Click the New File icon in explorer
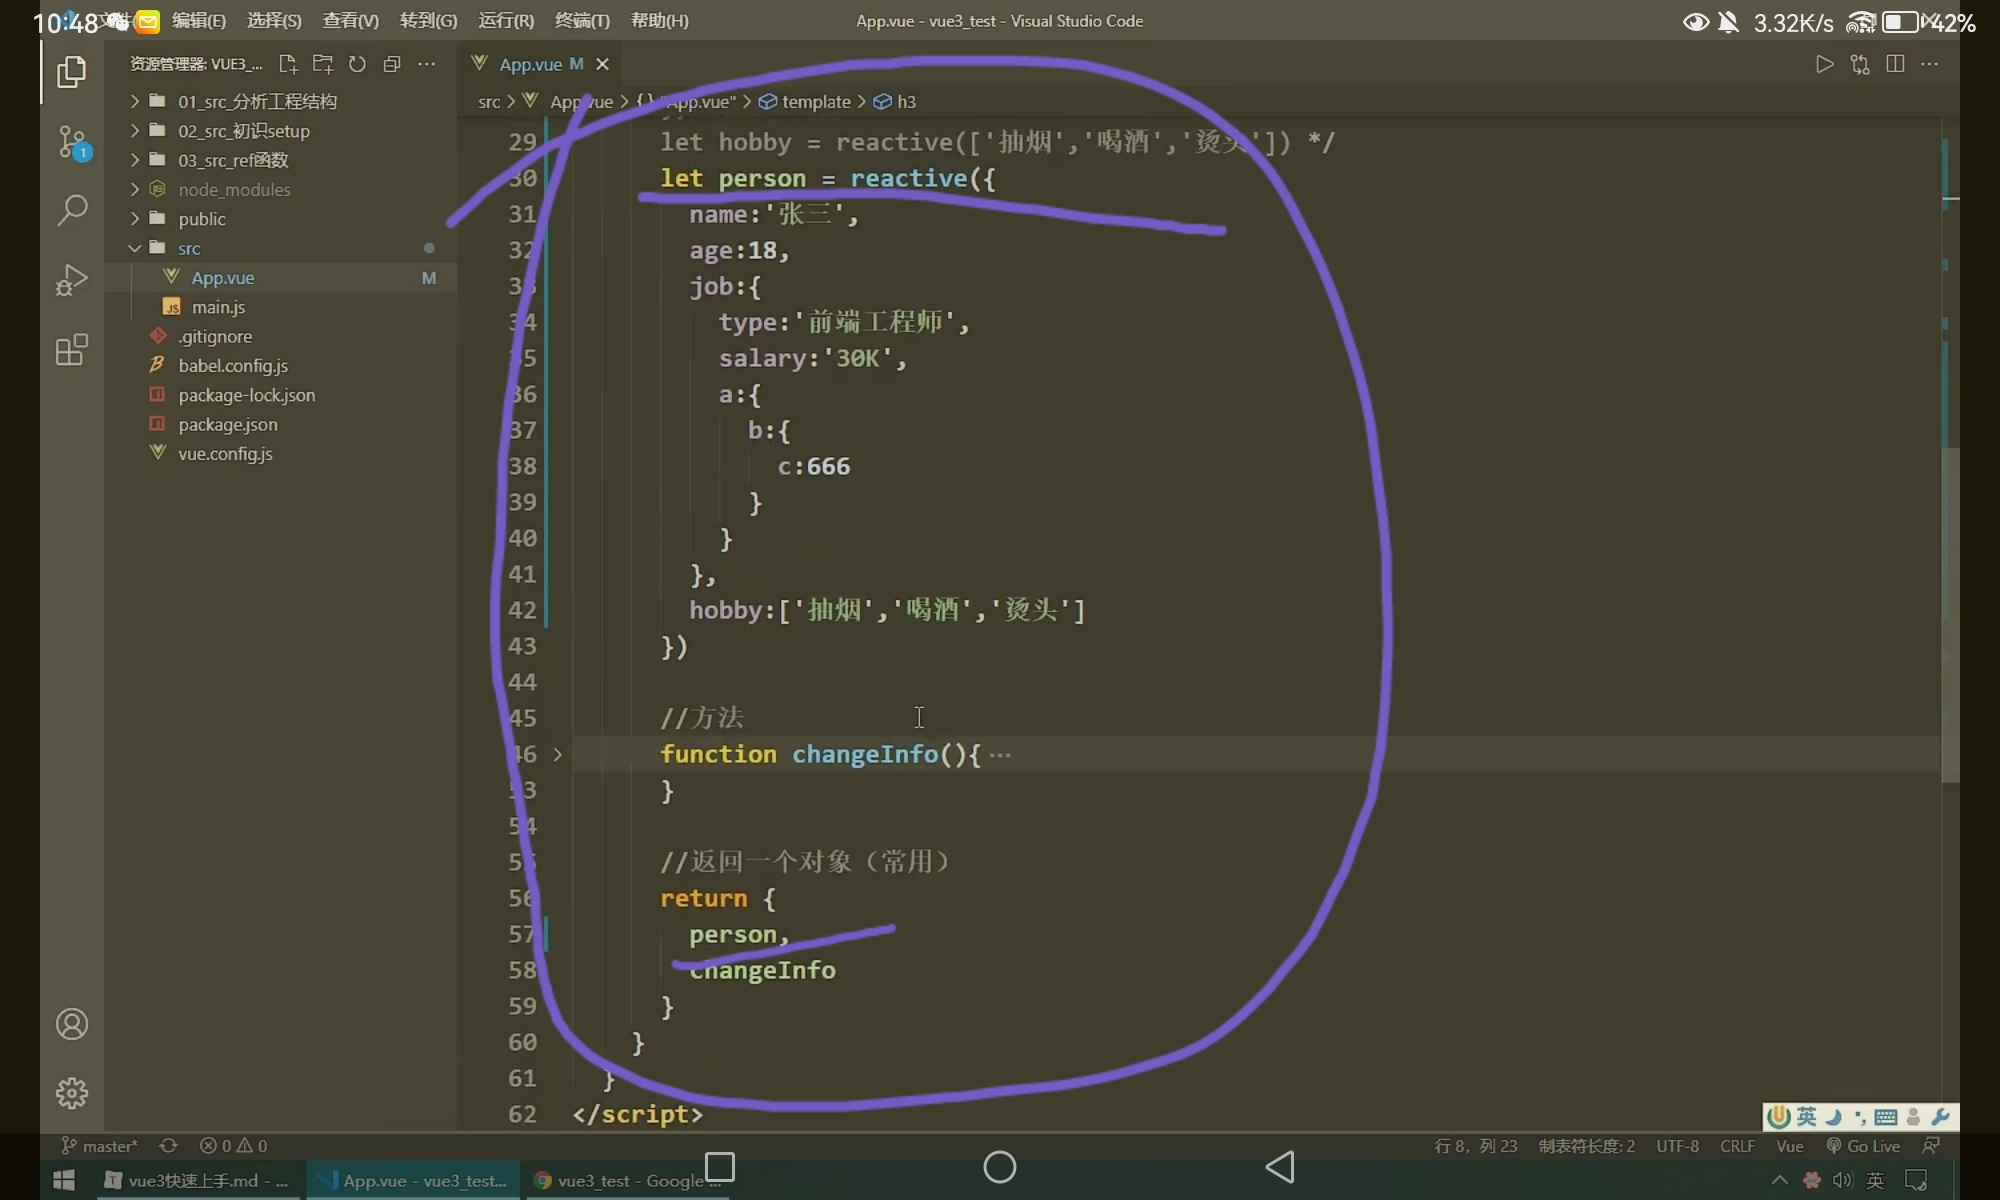 [x=288, y=64]
